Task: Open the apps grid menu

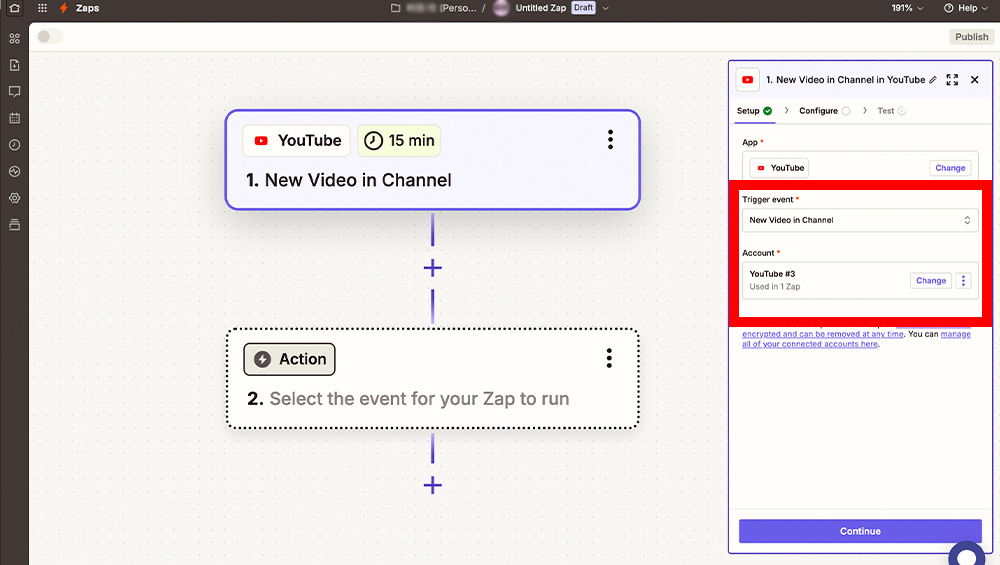Action: click(x=42, y=8)
